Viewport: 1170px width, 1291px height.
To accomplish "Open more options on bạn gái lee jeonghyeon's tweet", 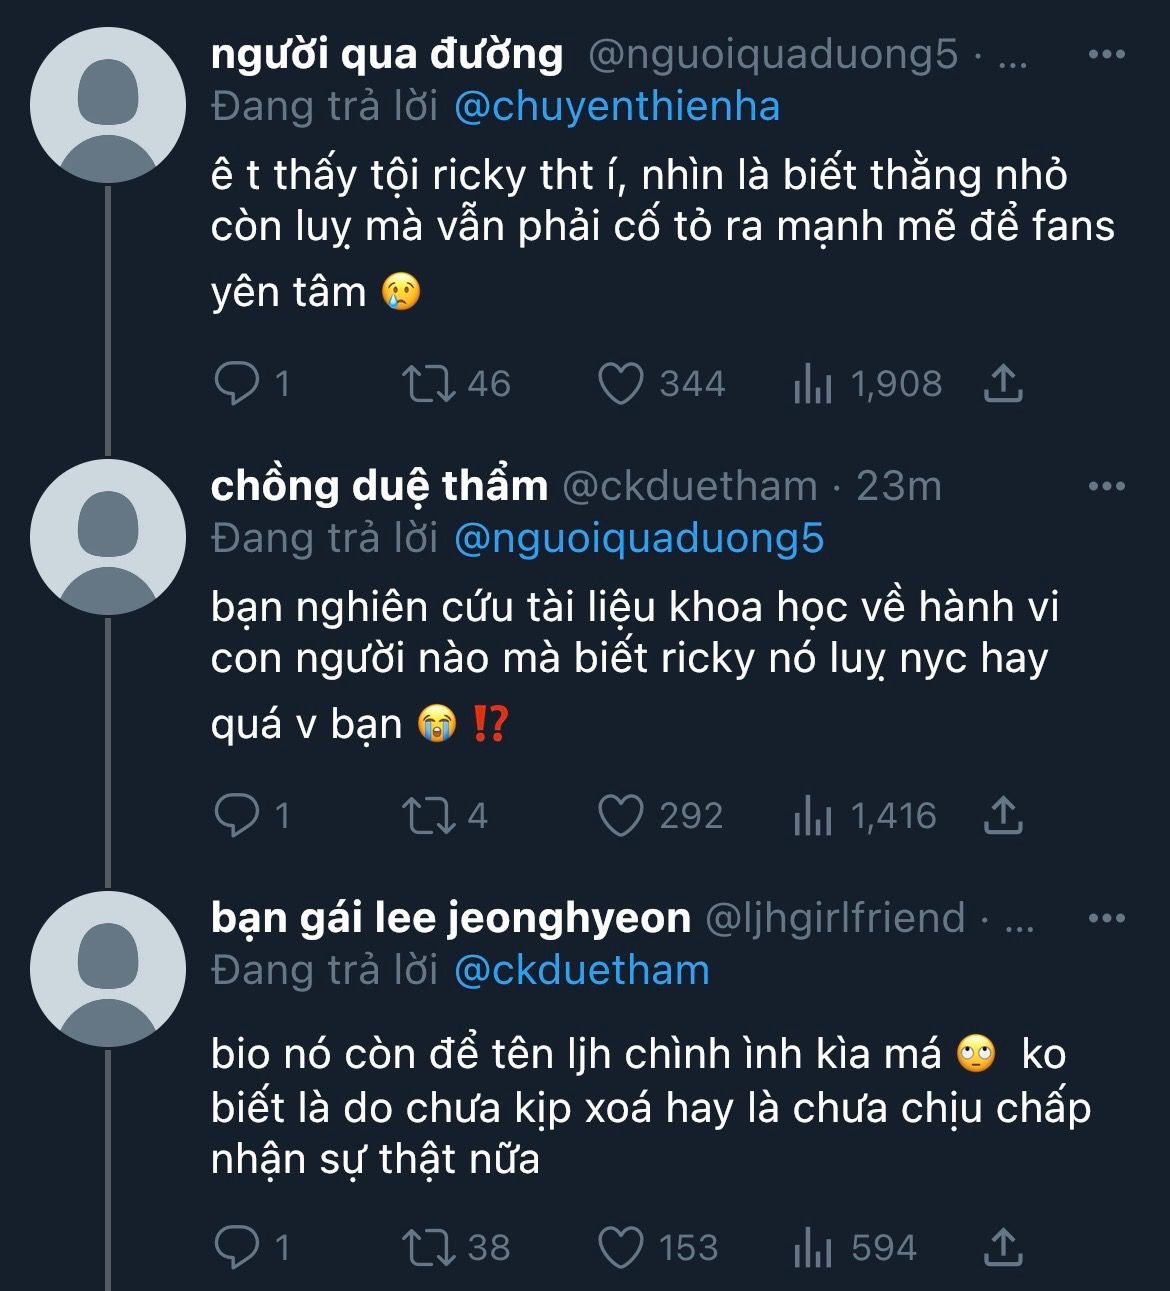I will [1106, 918].
